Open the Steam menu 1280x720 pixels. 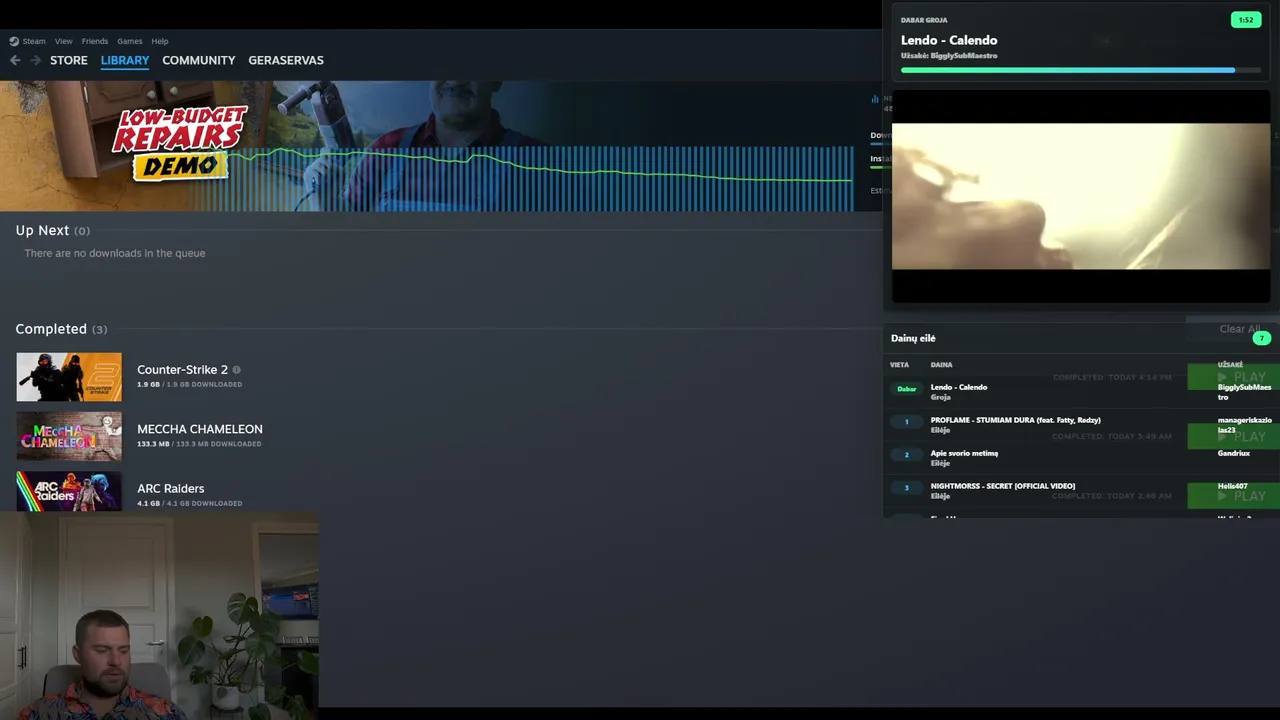coord(34,41)
